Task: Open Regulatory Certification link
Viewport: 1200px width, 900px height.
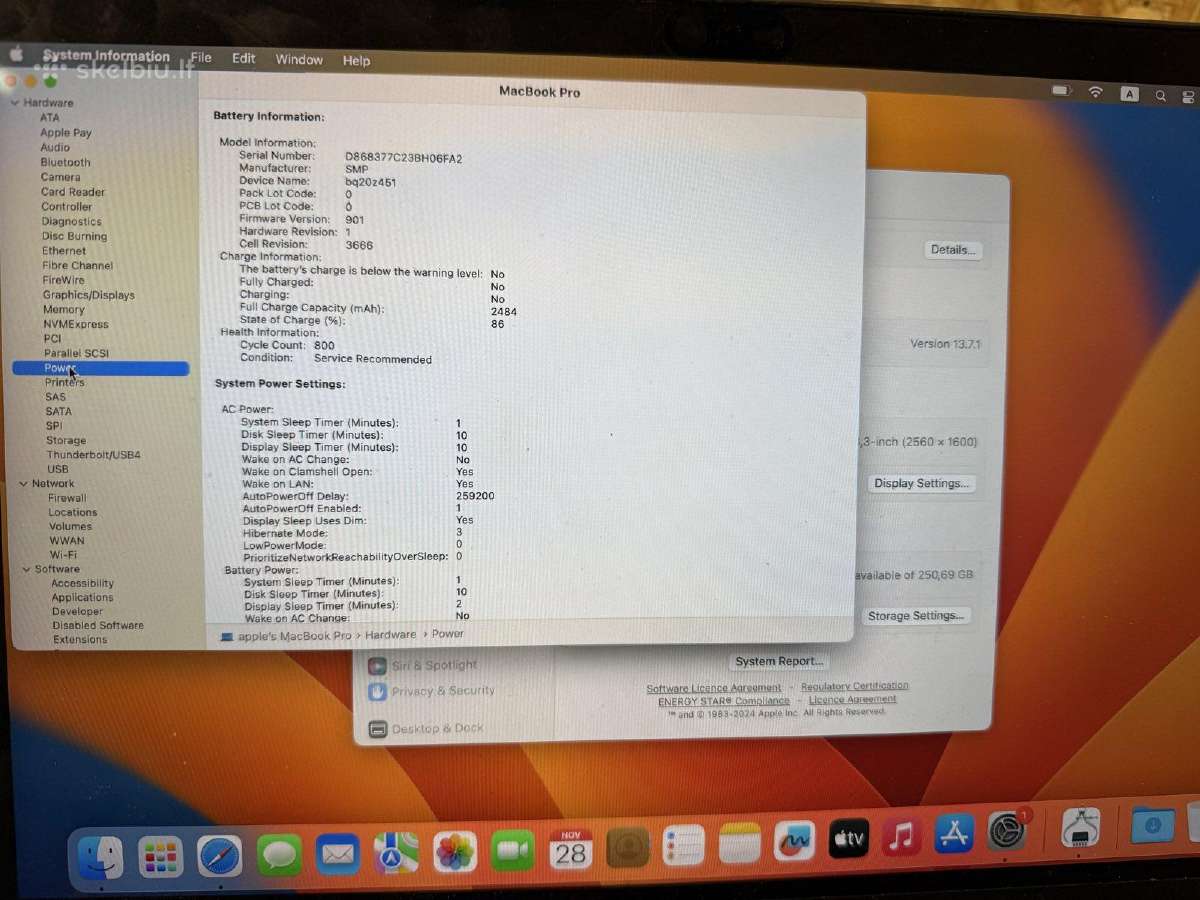Action: [x=855, y=686]
